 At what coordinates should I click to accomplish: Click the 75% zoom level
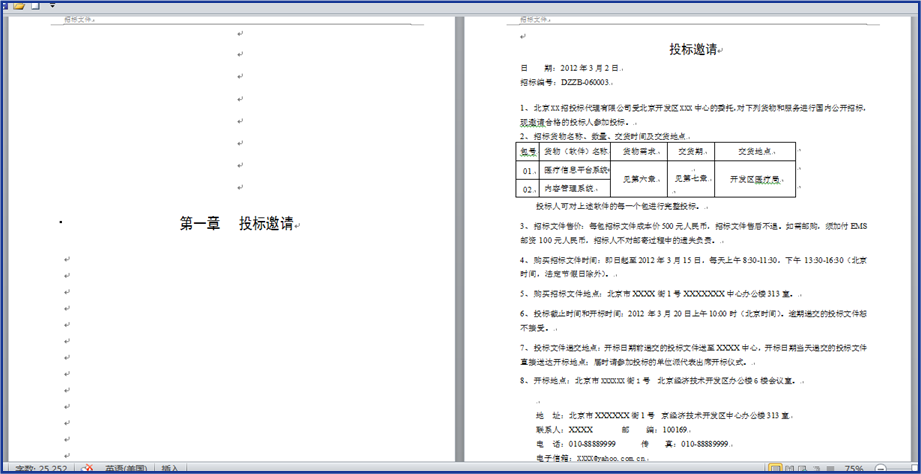pyautogui.click(x=854, y=469)
